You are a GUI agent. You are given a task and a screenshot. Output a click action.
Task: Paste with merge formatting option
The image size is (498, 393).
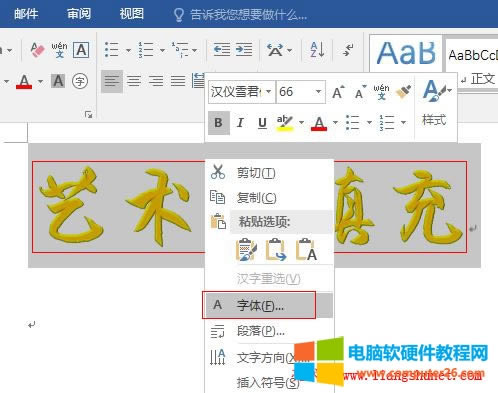[x=276, y=249]
